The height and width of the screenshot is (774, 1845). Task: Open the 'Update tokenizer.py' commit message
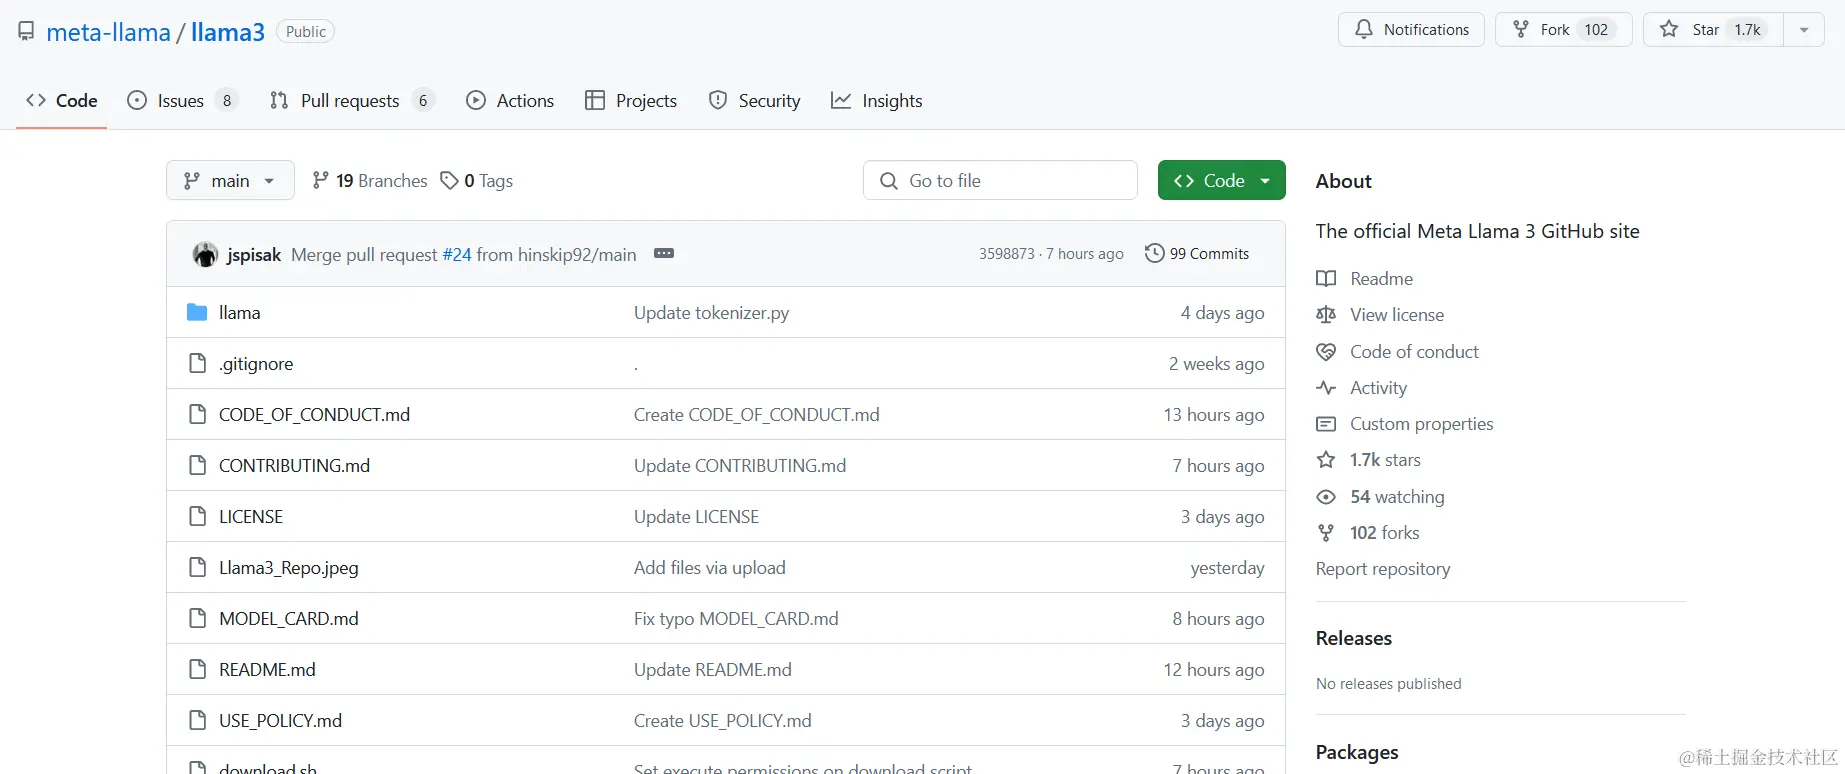(x=711, y=312)
